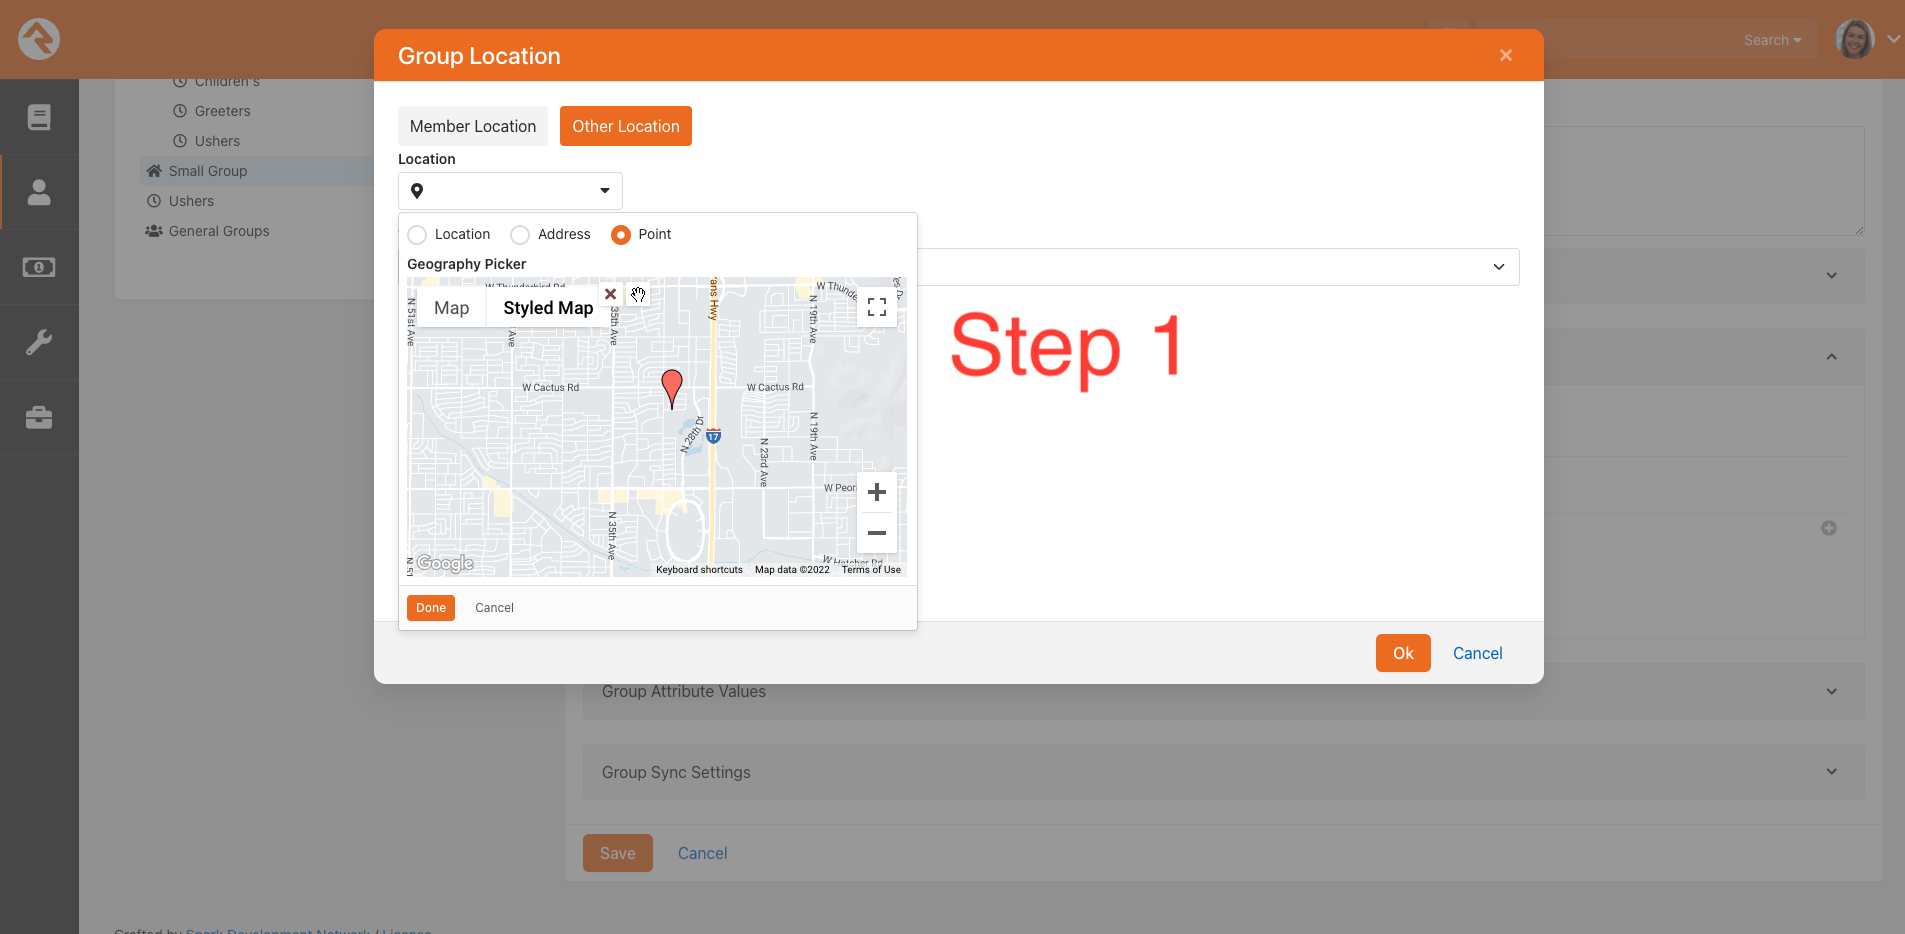1905x934 pixels.
Task: Open the briefcase icon in sidebar
Action: point(39,417)
